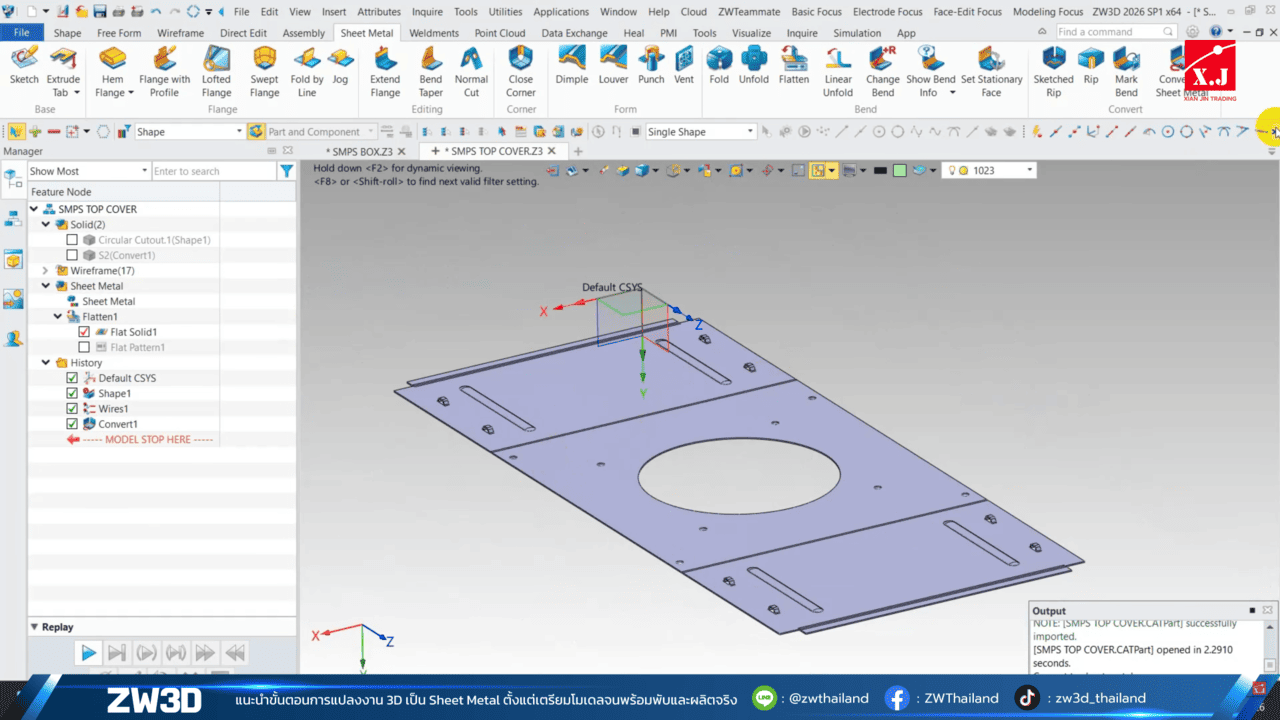Uncheck the Convert1 history node
The width and height of the screenshot is (1280, 720).
click(x=72, y=423)
